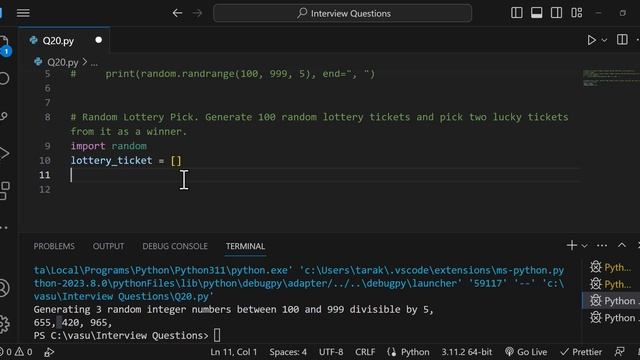
Task: Open the feedback icon in status bar
Action: [x=619, y=352]
